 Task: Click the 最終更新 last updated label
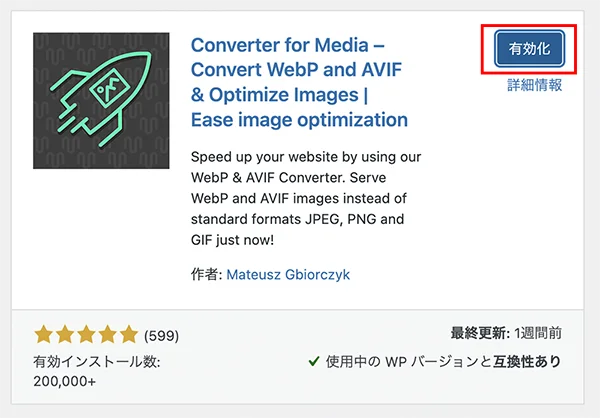[x=479, y=334]
